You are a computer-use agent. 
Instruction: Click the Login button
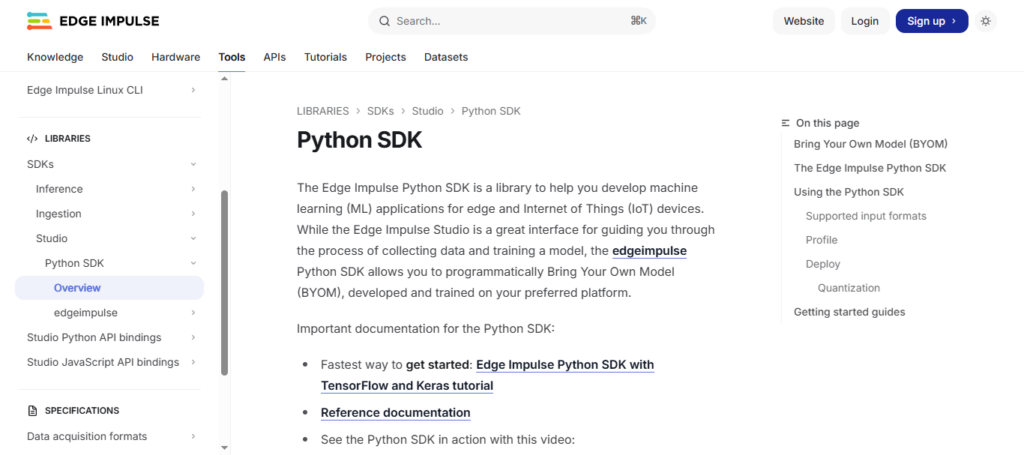(x=865, y=21)
